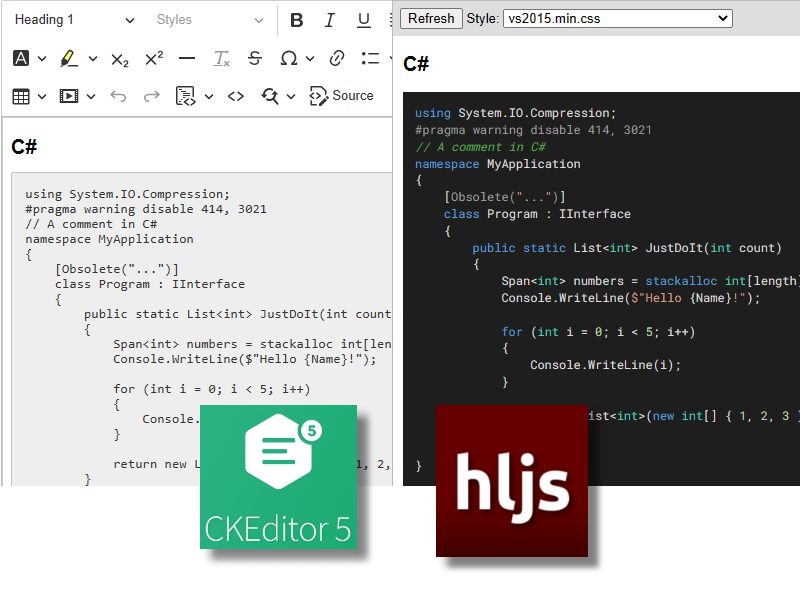Click the undo arrow
The width and height of the screenshot is (800, 600).
point(118,96)
